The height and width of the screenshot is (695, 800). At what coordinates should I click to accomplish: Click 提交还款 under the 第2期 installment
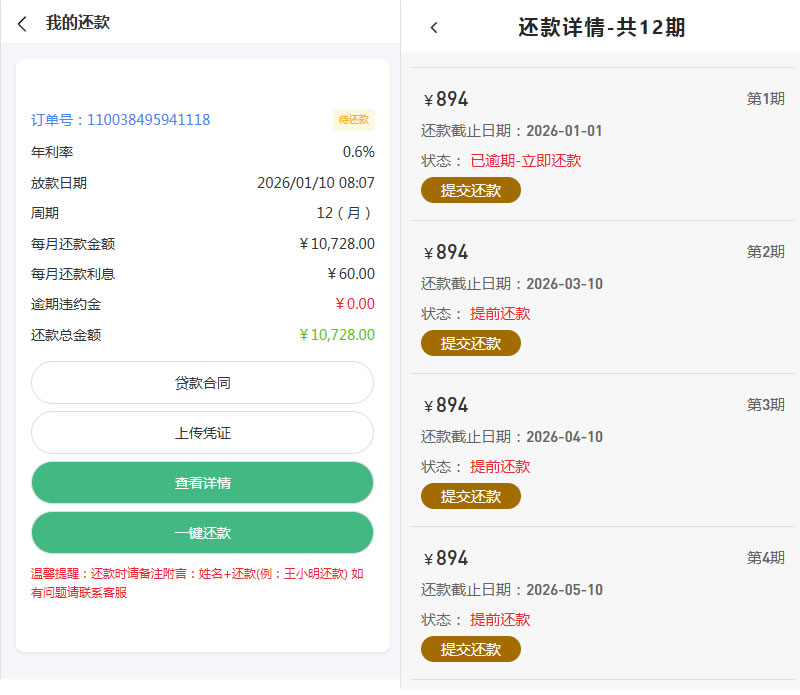tap(470, 343)
